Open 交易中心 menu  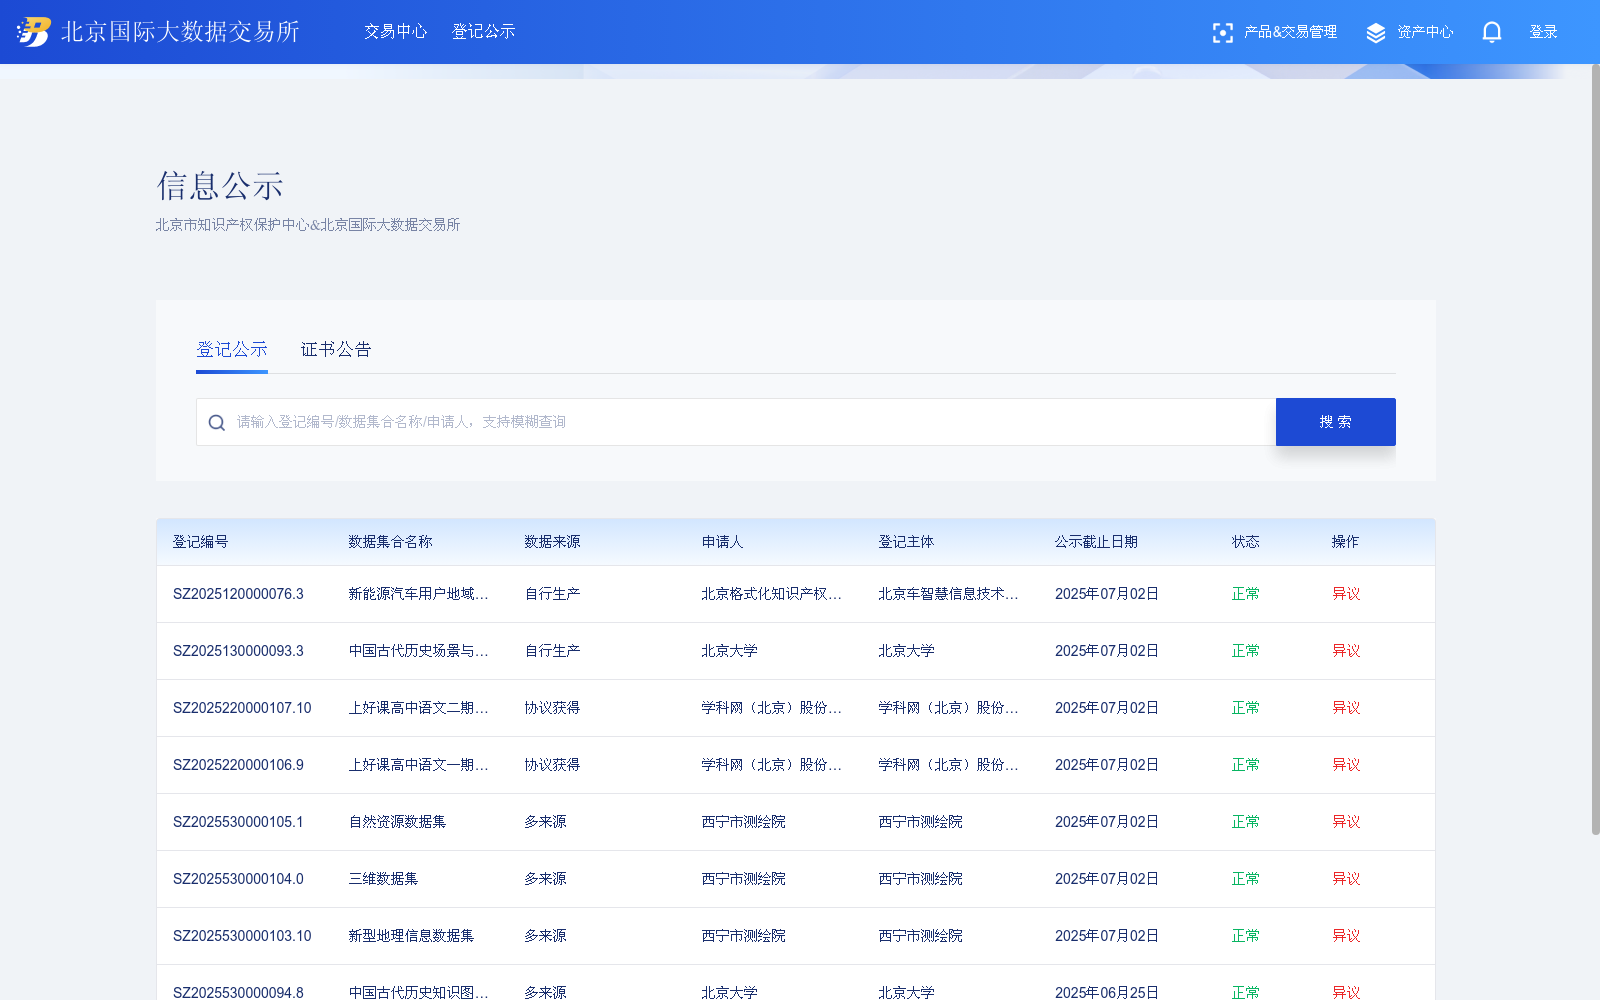click(x=395, y=32)
